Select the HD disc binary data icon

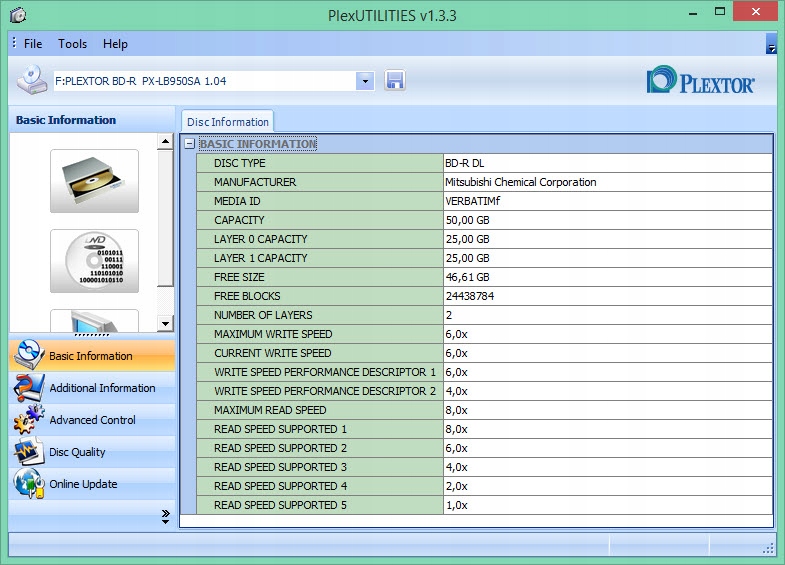click(x=94, y=261)
